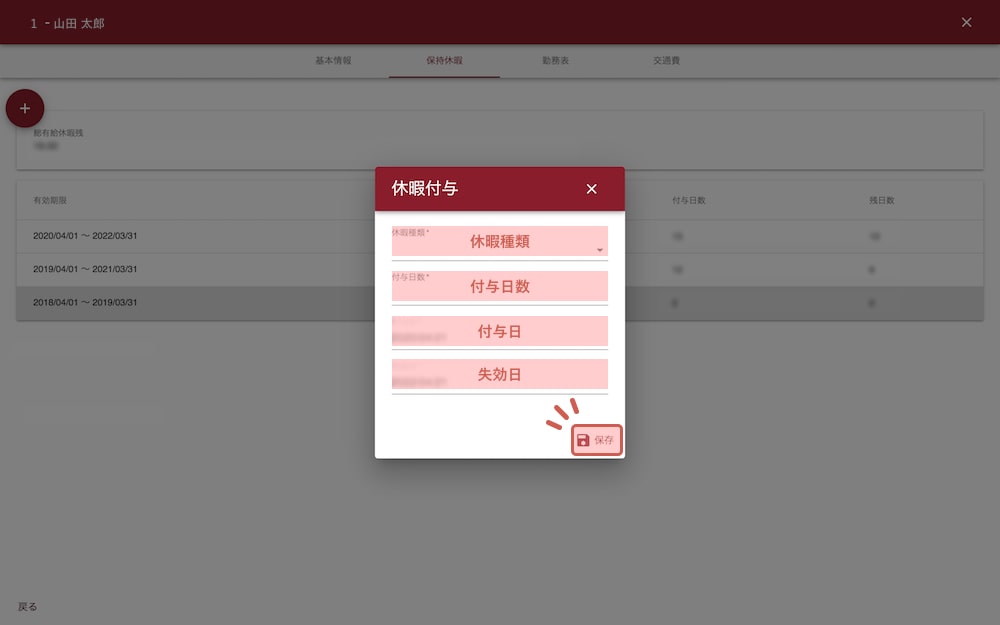1000x625 pixels.
Task: Open the 休暇種類 dropdown
Action: click(x=499, y=242)
